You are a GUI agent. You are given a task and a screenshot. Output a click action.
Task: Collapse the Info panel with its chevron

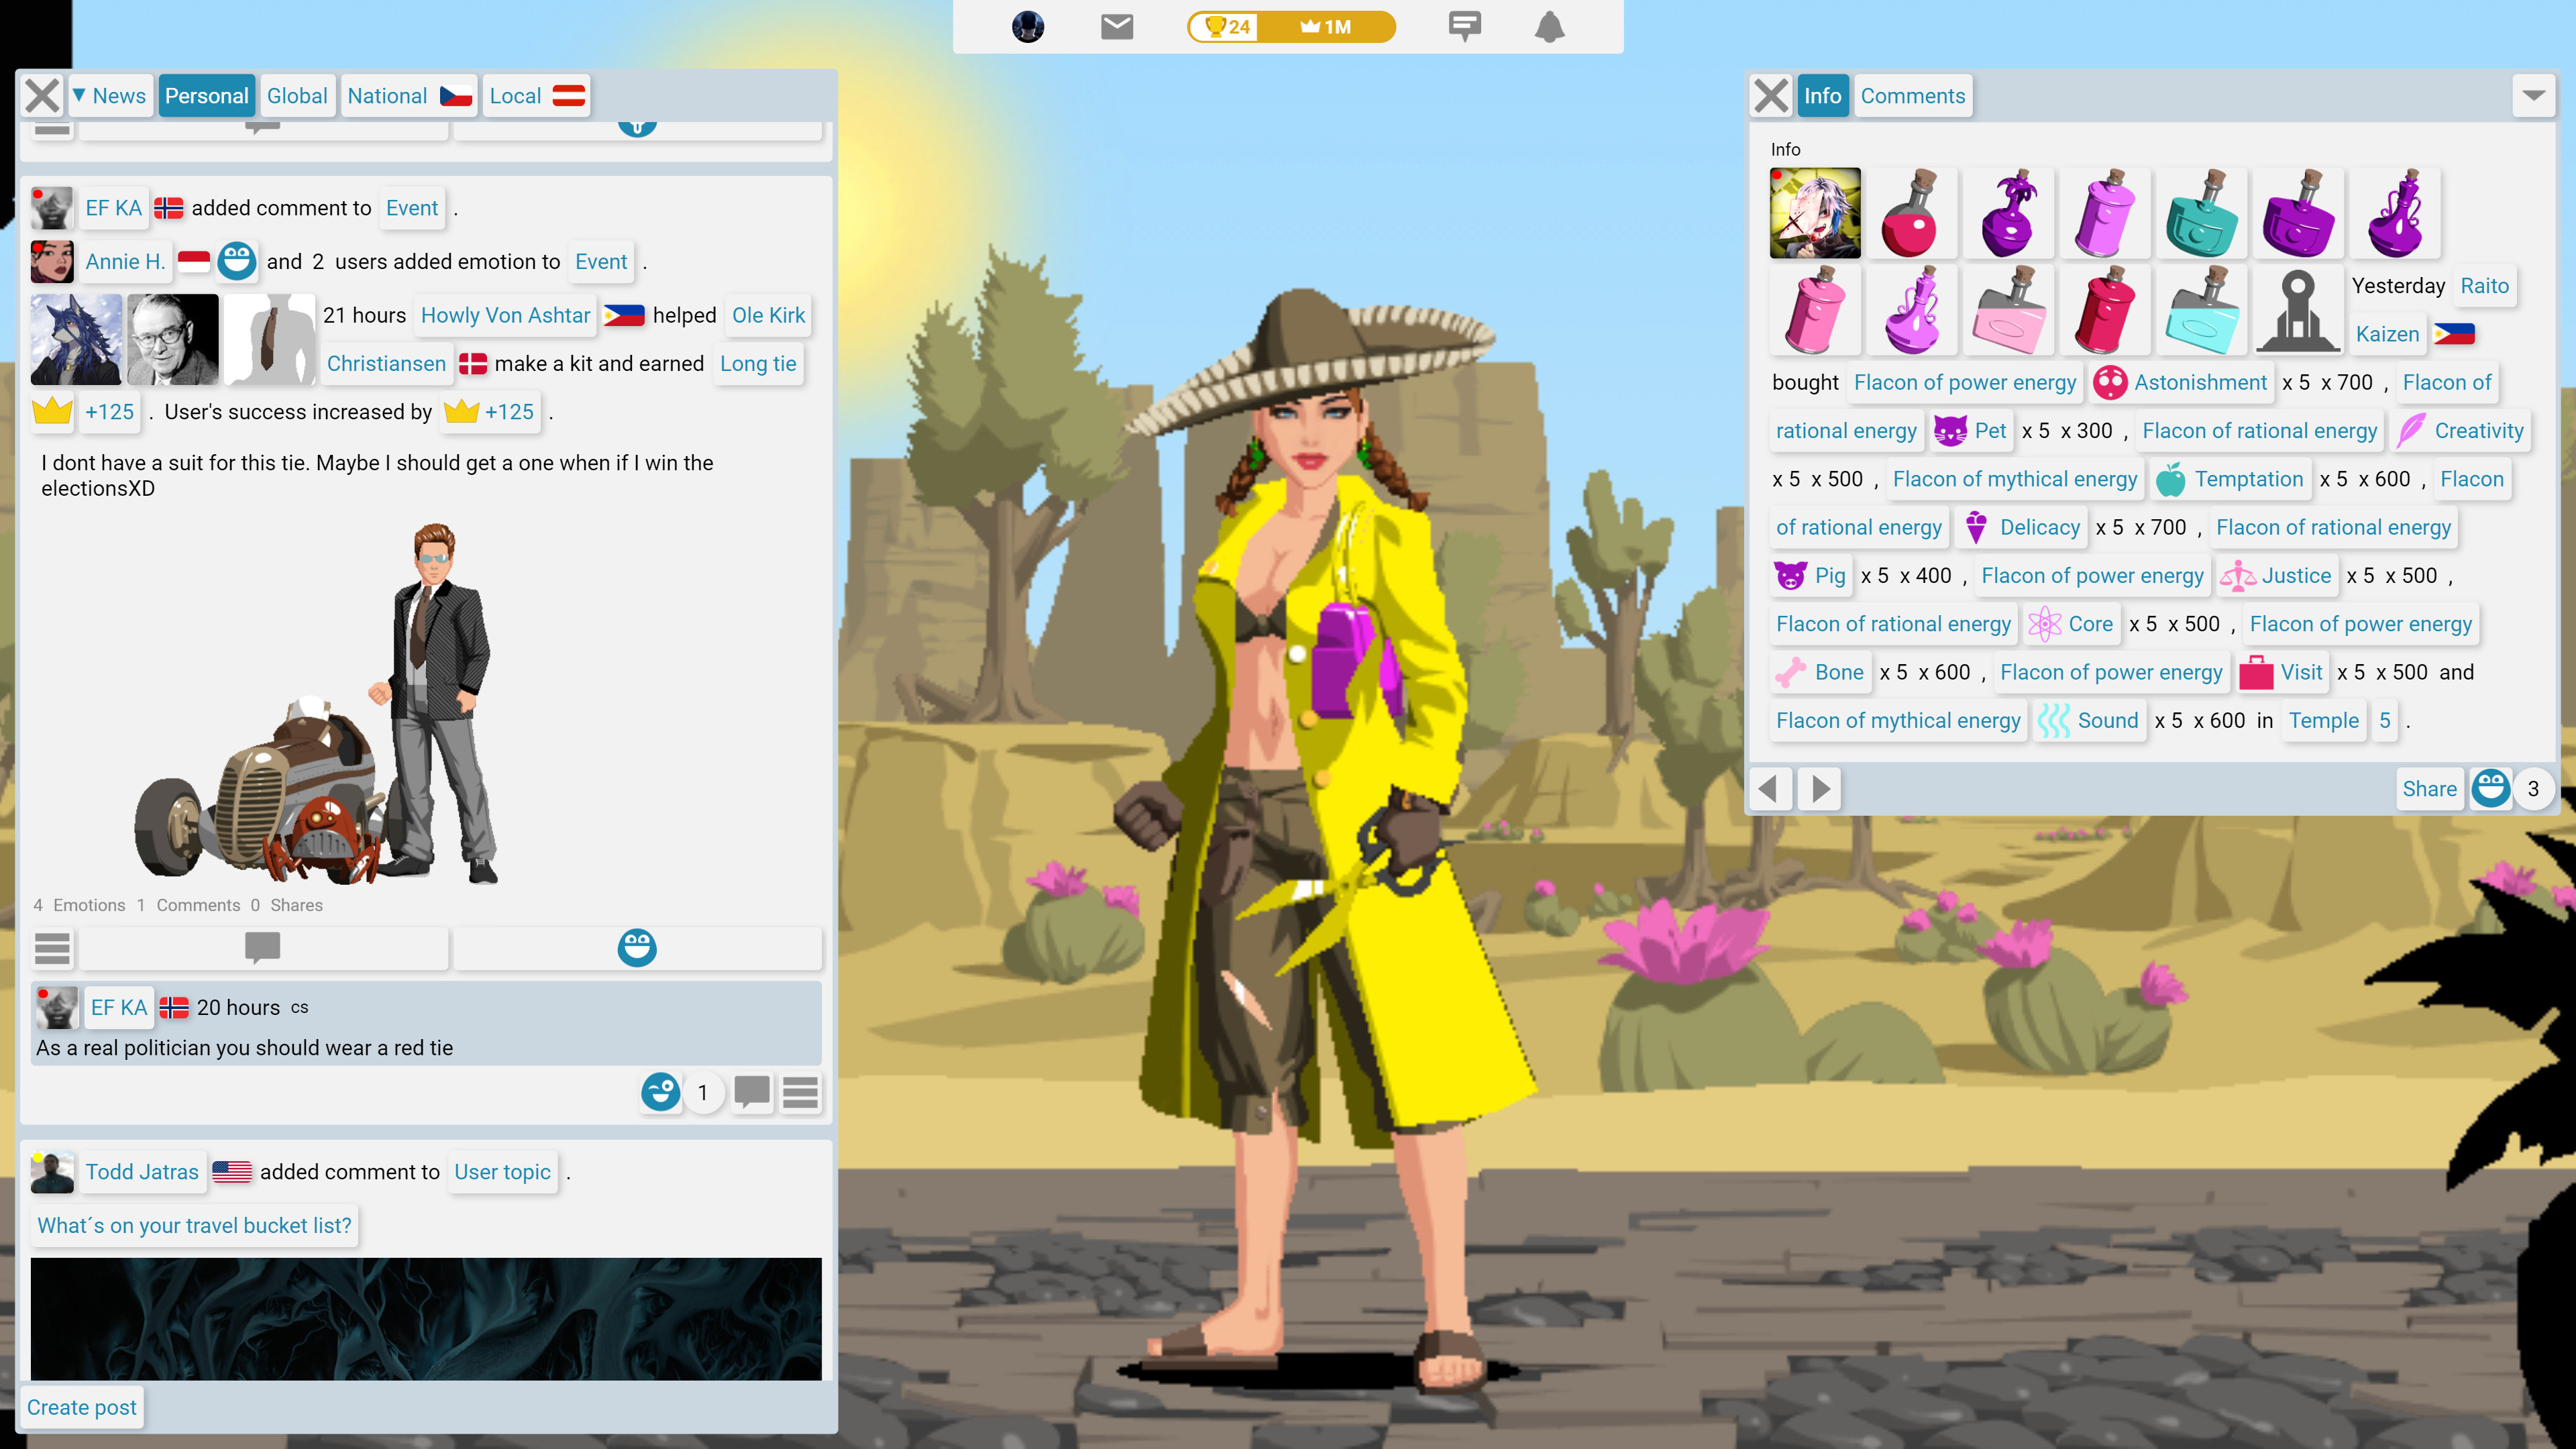(2533, 95)
